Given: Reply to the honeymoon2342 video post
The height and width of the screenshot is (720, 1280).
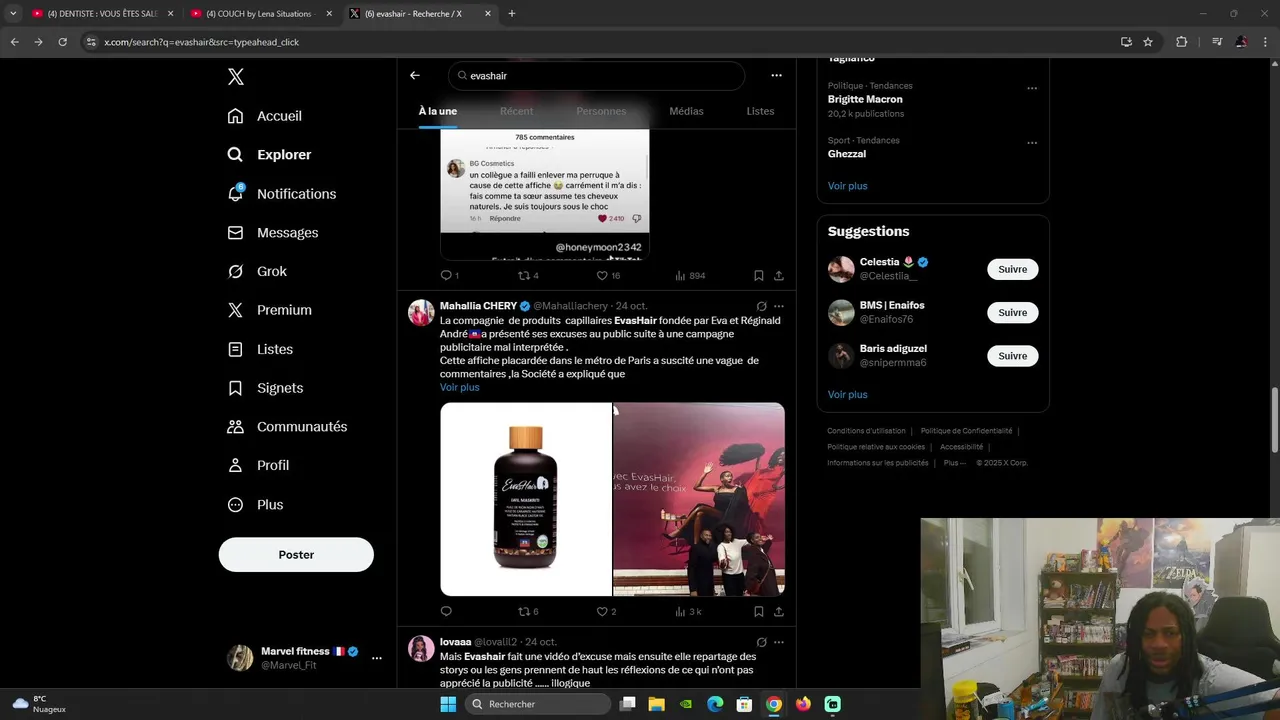Looking at the screenshot, I should [447, 275].
